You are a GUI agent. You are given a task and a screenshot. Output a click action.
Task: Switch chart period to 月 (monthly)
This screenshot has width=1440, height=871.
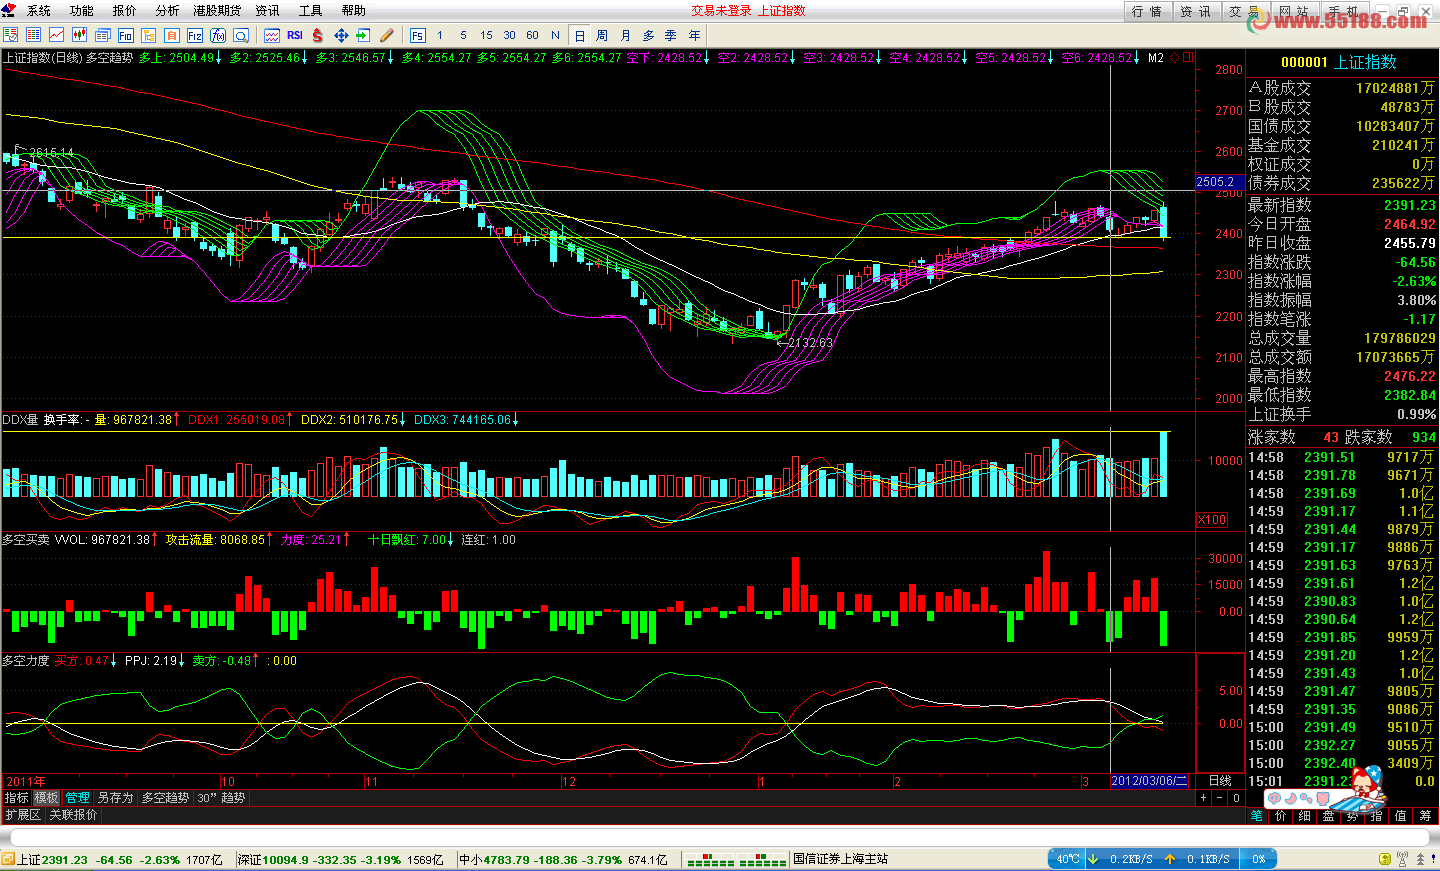(625, 35)
